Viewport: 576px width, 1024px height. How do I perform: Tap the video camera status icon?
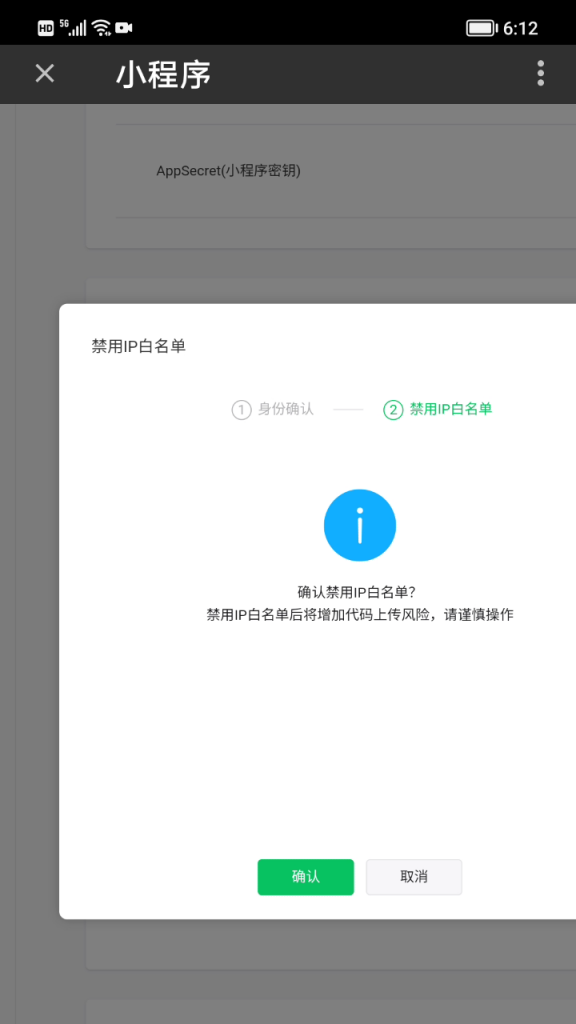(124, 27)
